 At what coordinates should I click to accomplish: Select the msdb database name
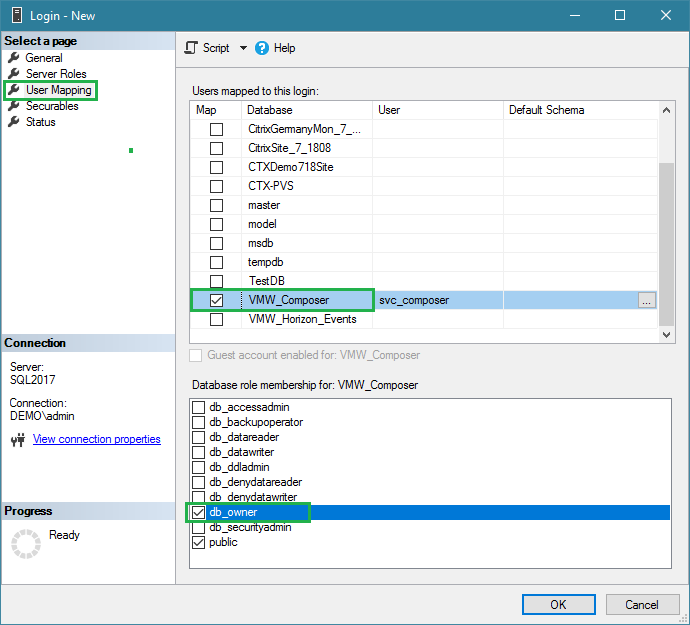(x=261, y=243)
